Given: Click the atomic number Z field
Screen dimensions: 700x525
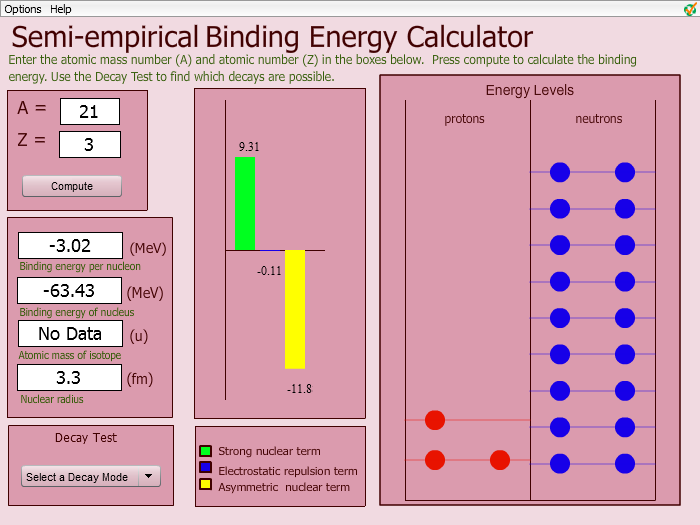Looking at the screenshot, I should coord(90,145).
